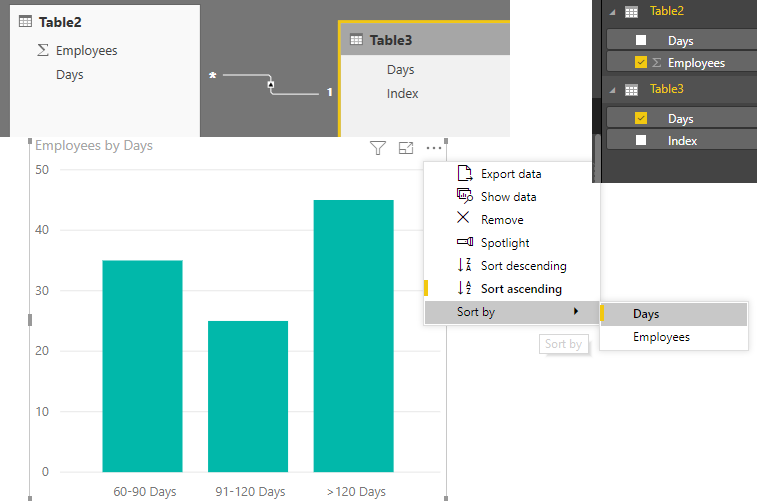Viewport: 757px width, 501px height.
Task: Select the 60-90 Days bar
Action: click(142, 366)
